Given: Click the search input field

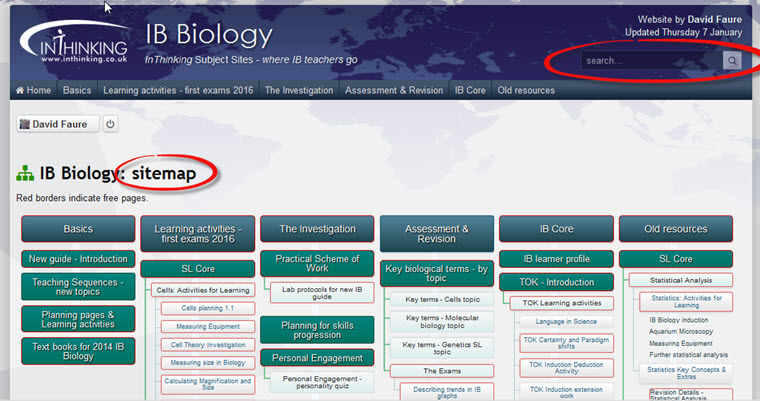Looking at the screenshot, I should tap(652, 61).
